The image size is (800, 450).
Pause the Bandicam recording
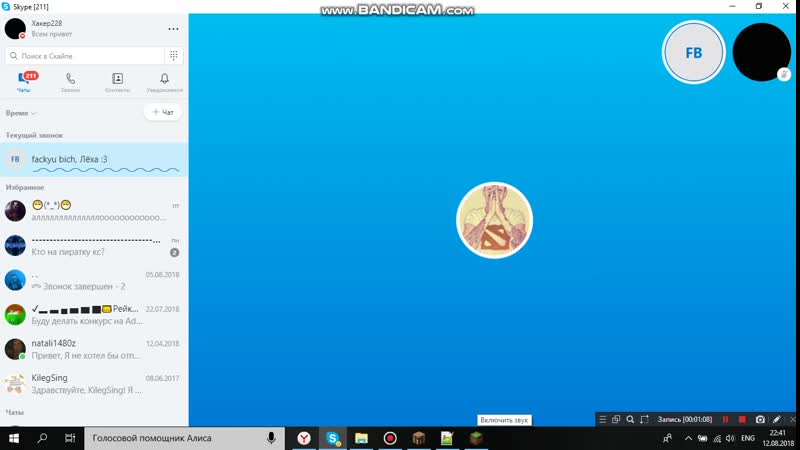(726, 419)
